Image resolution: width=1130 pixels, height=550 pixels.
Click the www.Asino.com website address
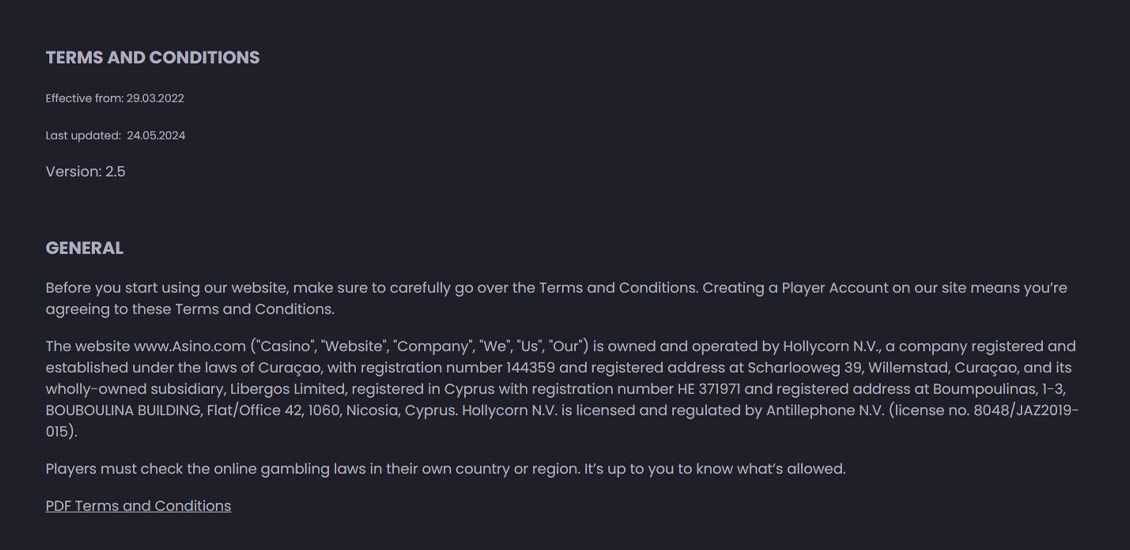point(190,347)
